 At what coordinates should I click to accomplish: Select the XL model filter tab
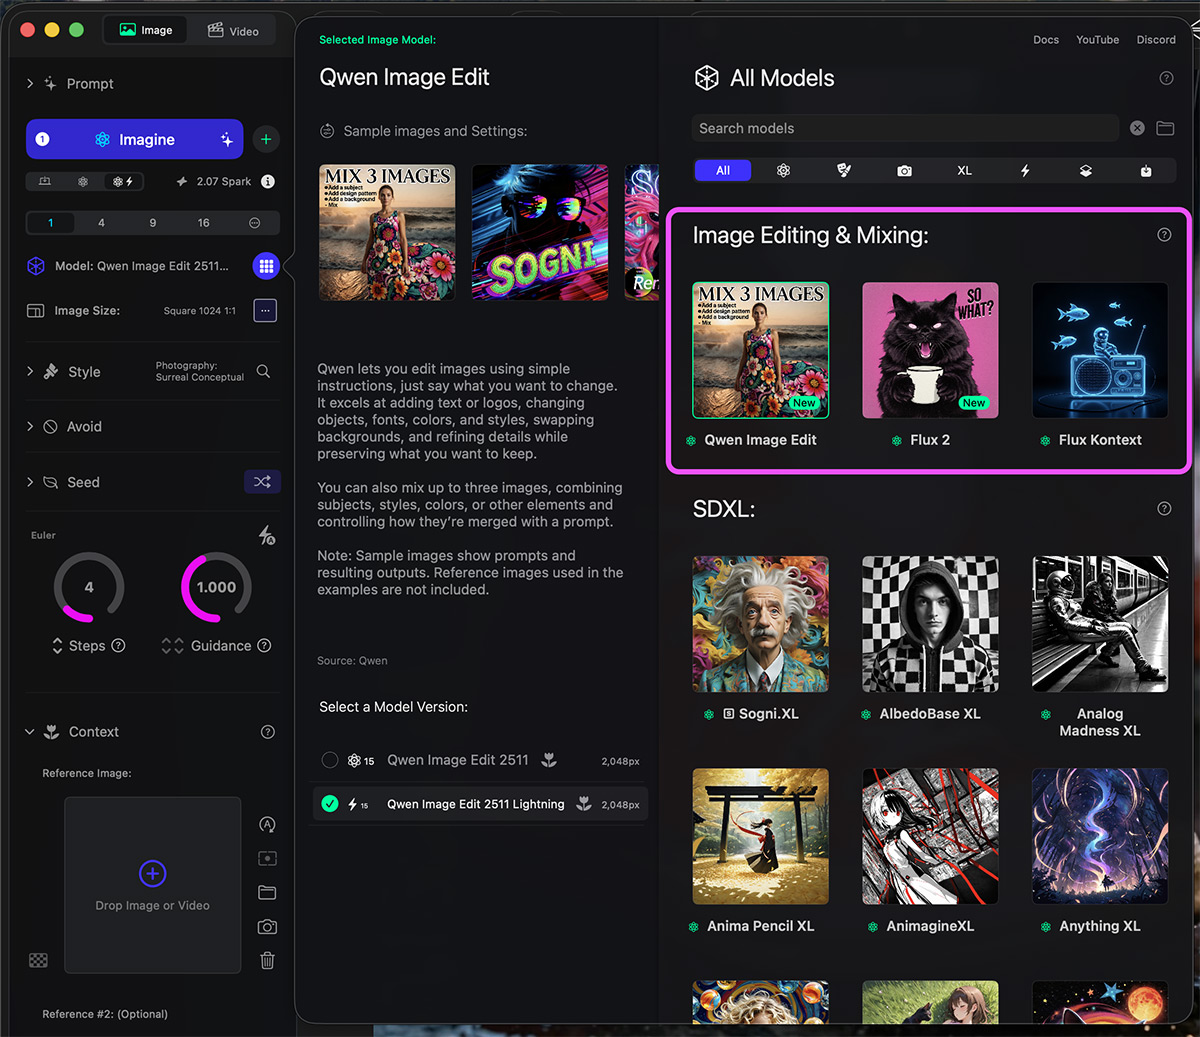964,171
